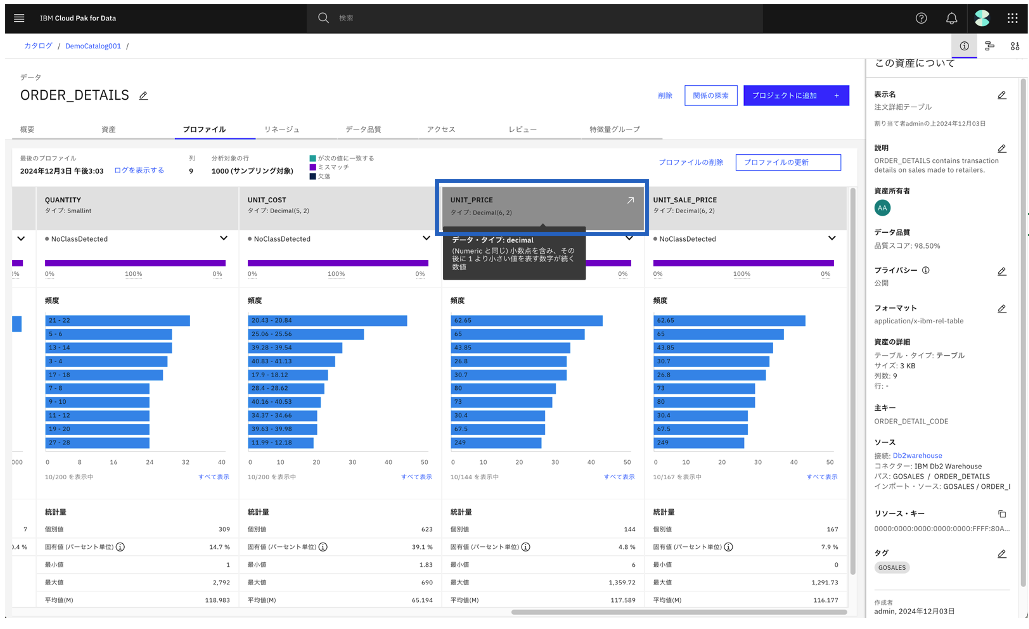The height and width of the screenshot is (629, 1029).
Task: Click the horizontal scrollbar of profile table
Action: pos(679,612)
